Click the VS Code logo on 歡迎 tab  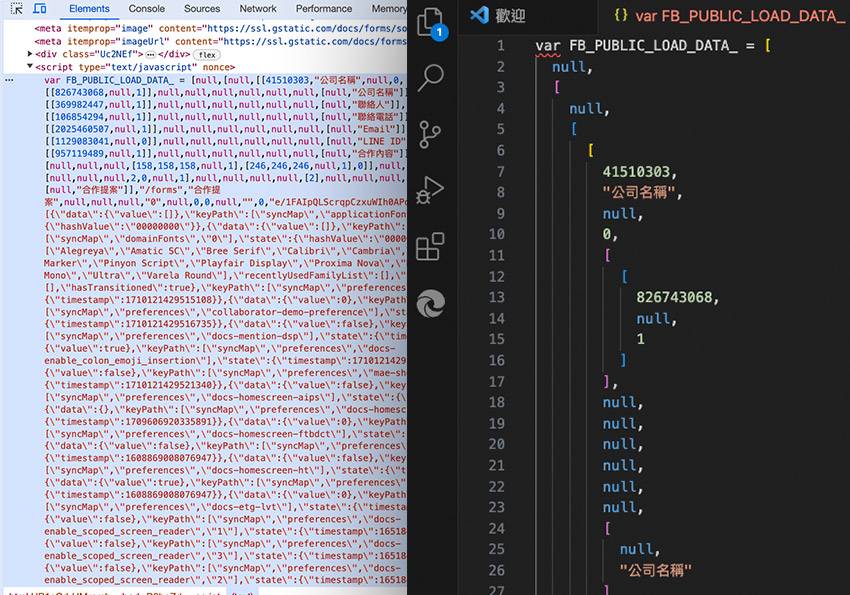(479, 15)
